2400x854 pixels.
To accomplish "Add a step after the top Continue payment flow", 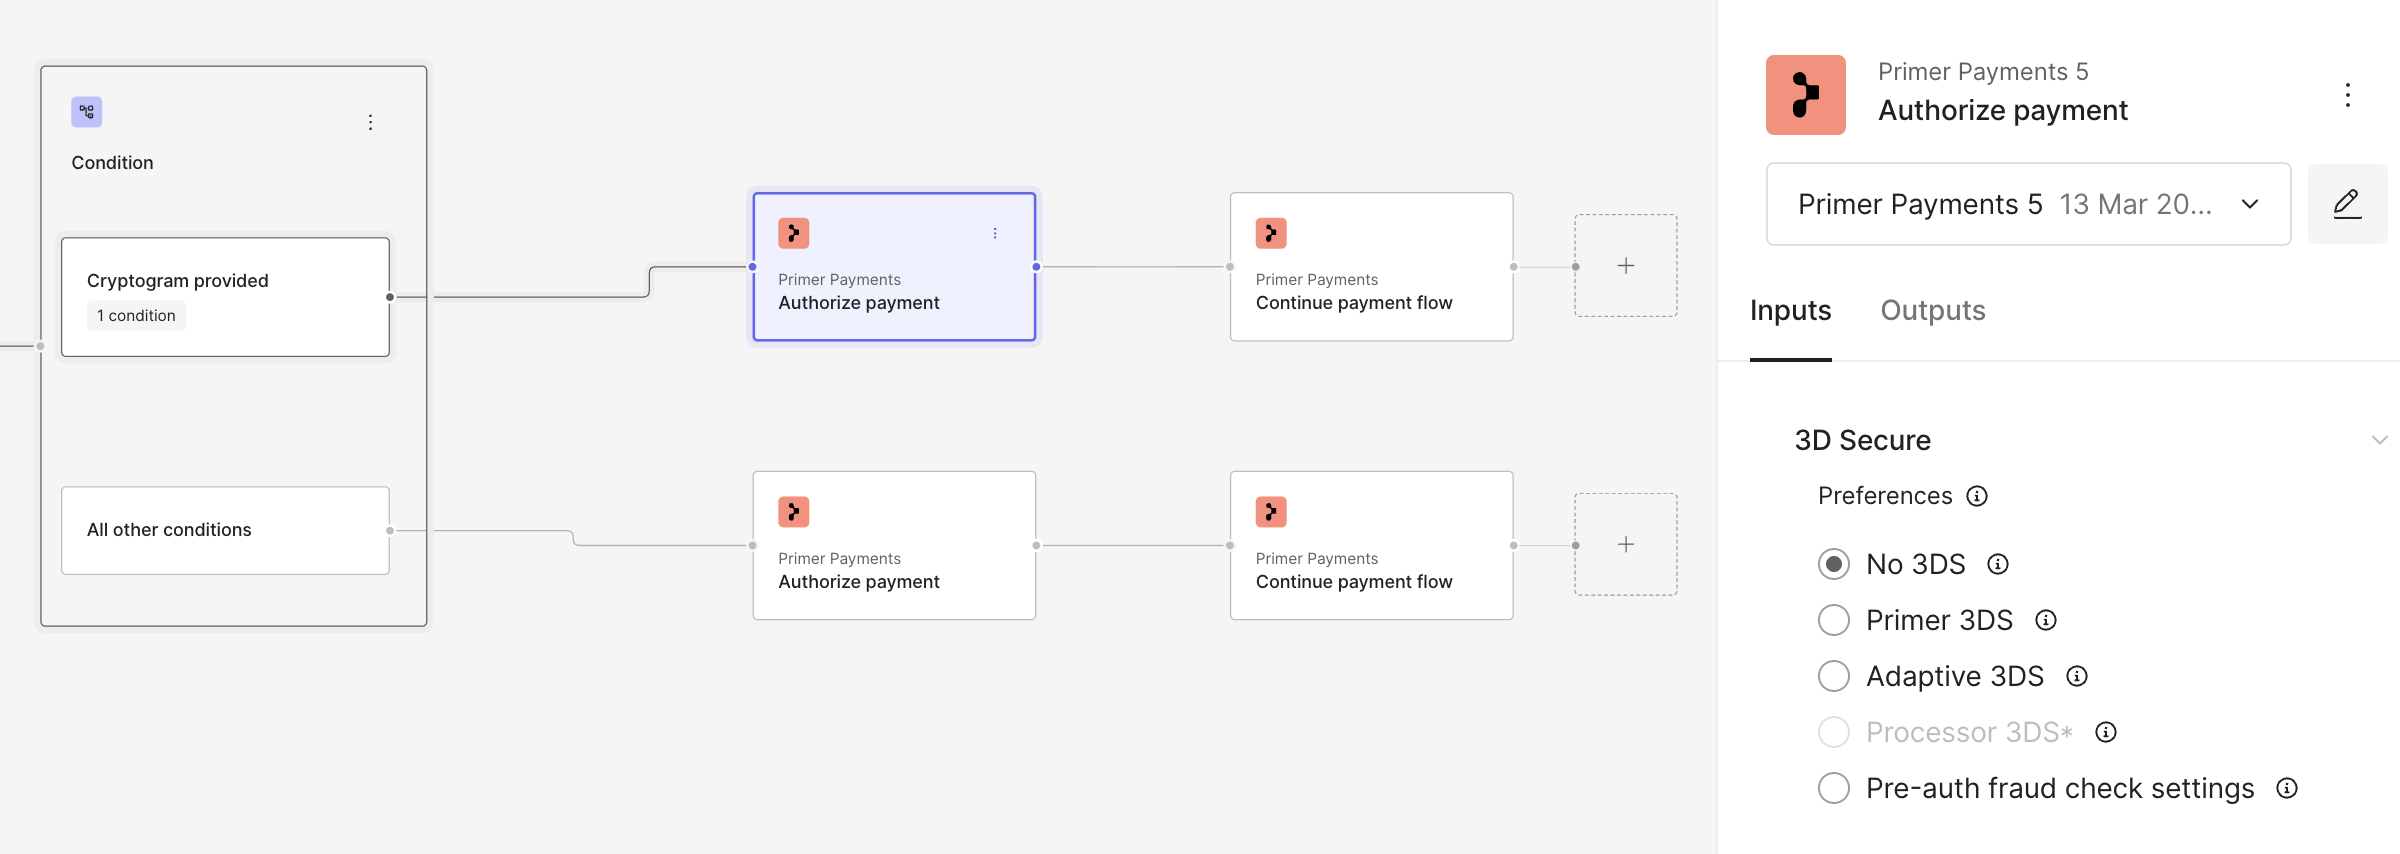I will pos(1626,266).
